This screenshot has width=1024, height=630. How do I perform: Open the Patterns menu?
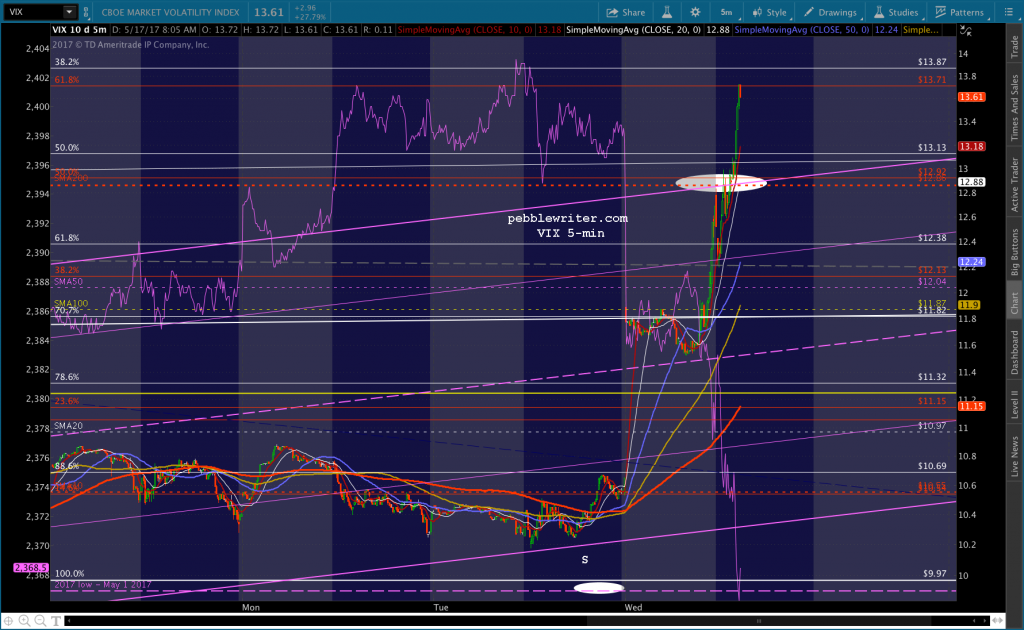point(959,12)
